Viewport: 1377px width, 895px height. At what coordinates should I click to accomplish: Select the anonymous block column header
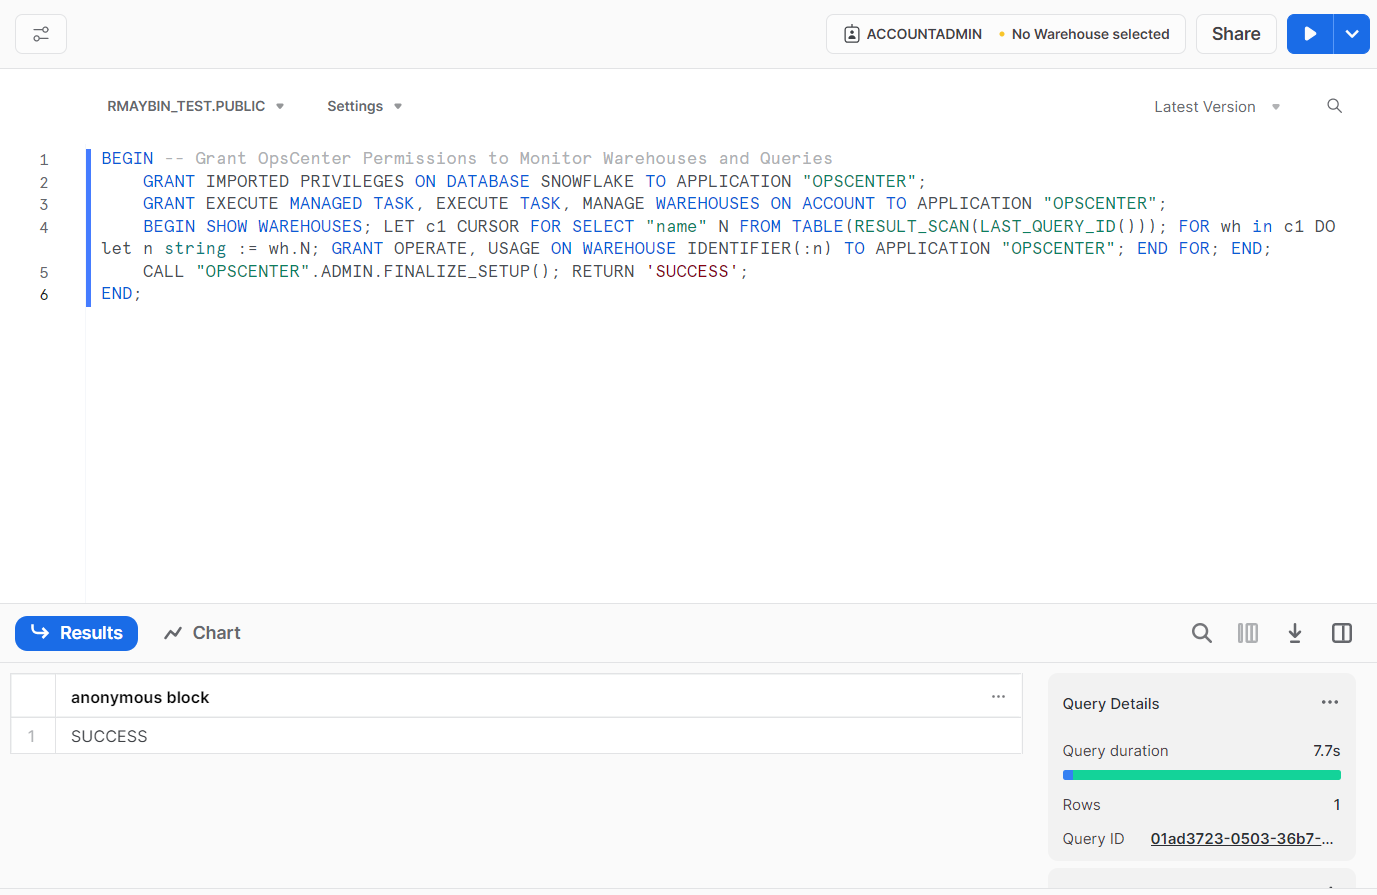(x=538, y=697)
